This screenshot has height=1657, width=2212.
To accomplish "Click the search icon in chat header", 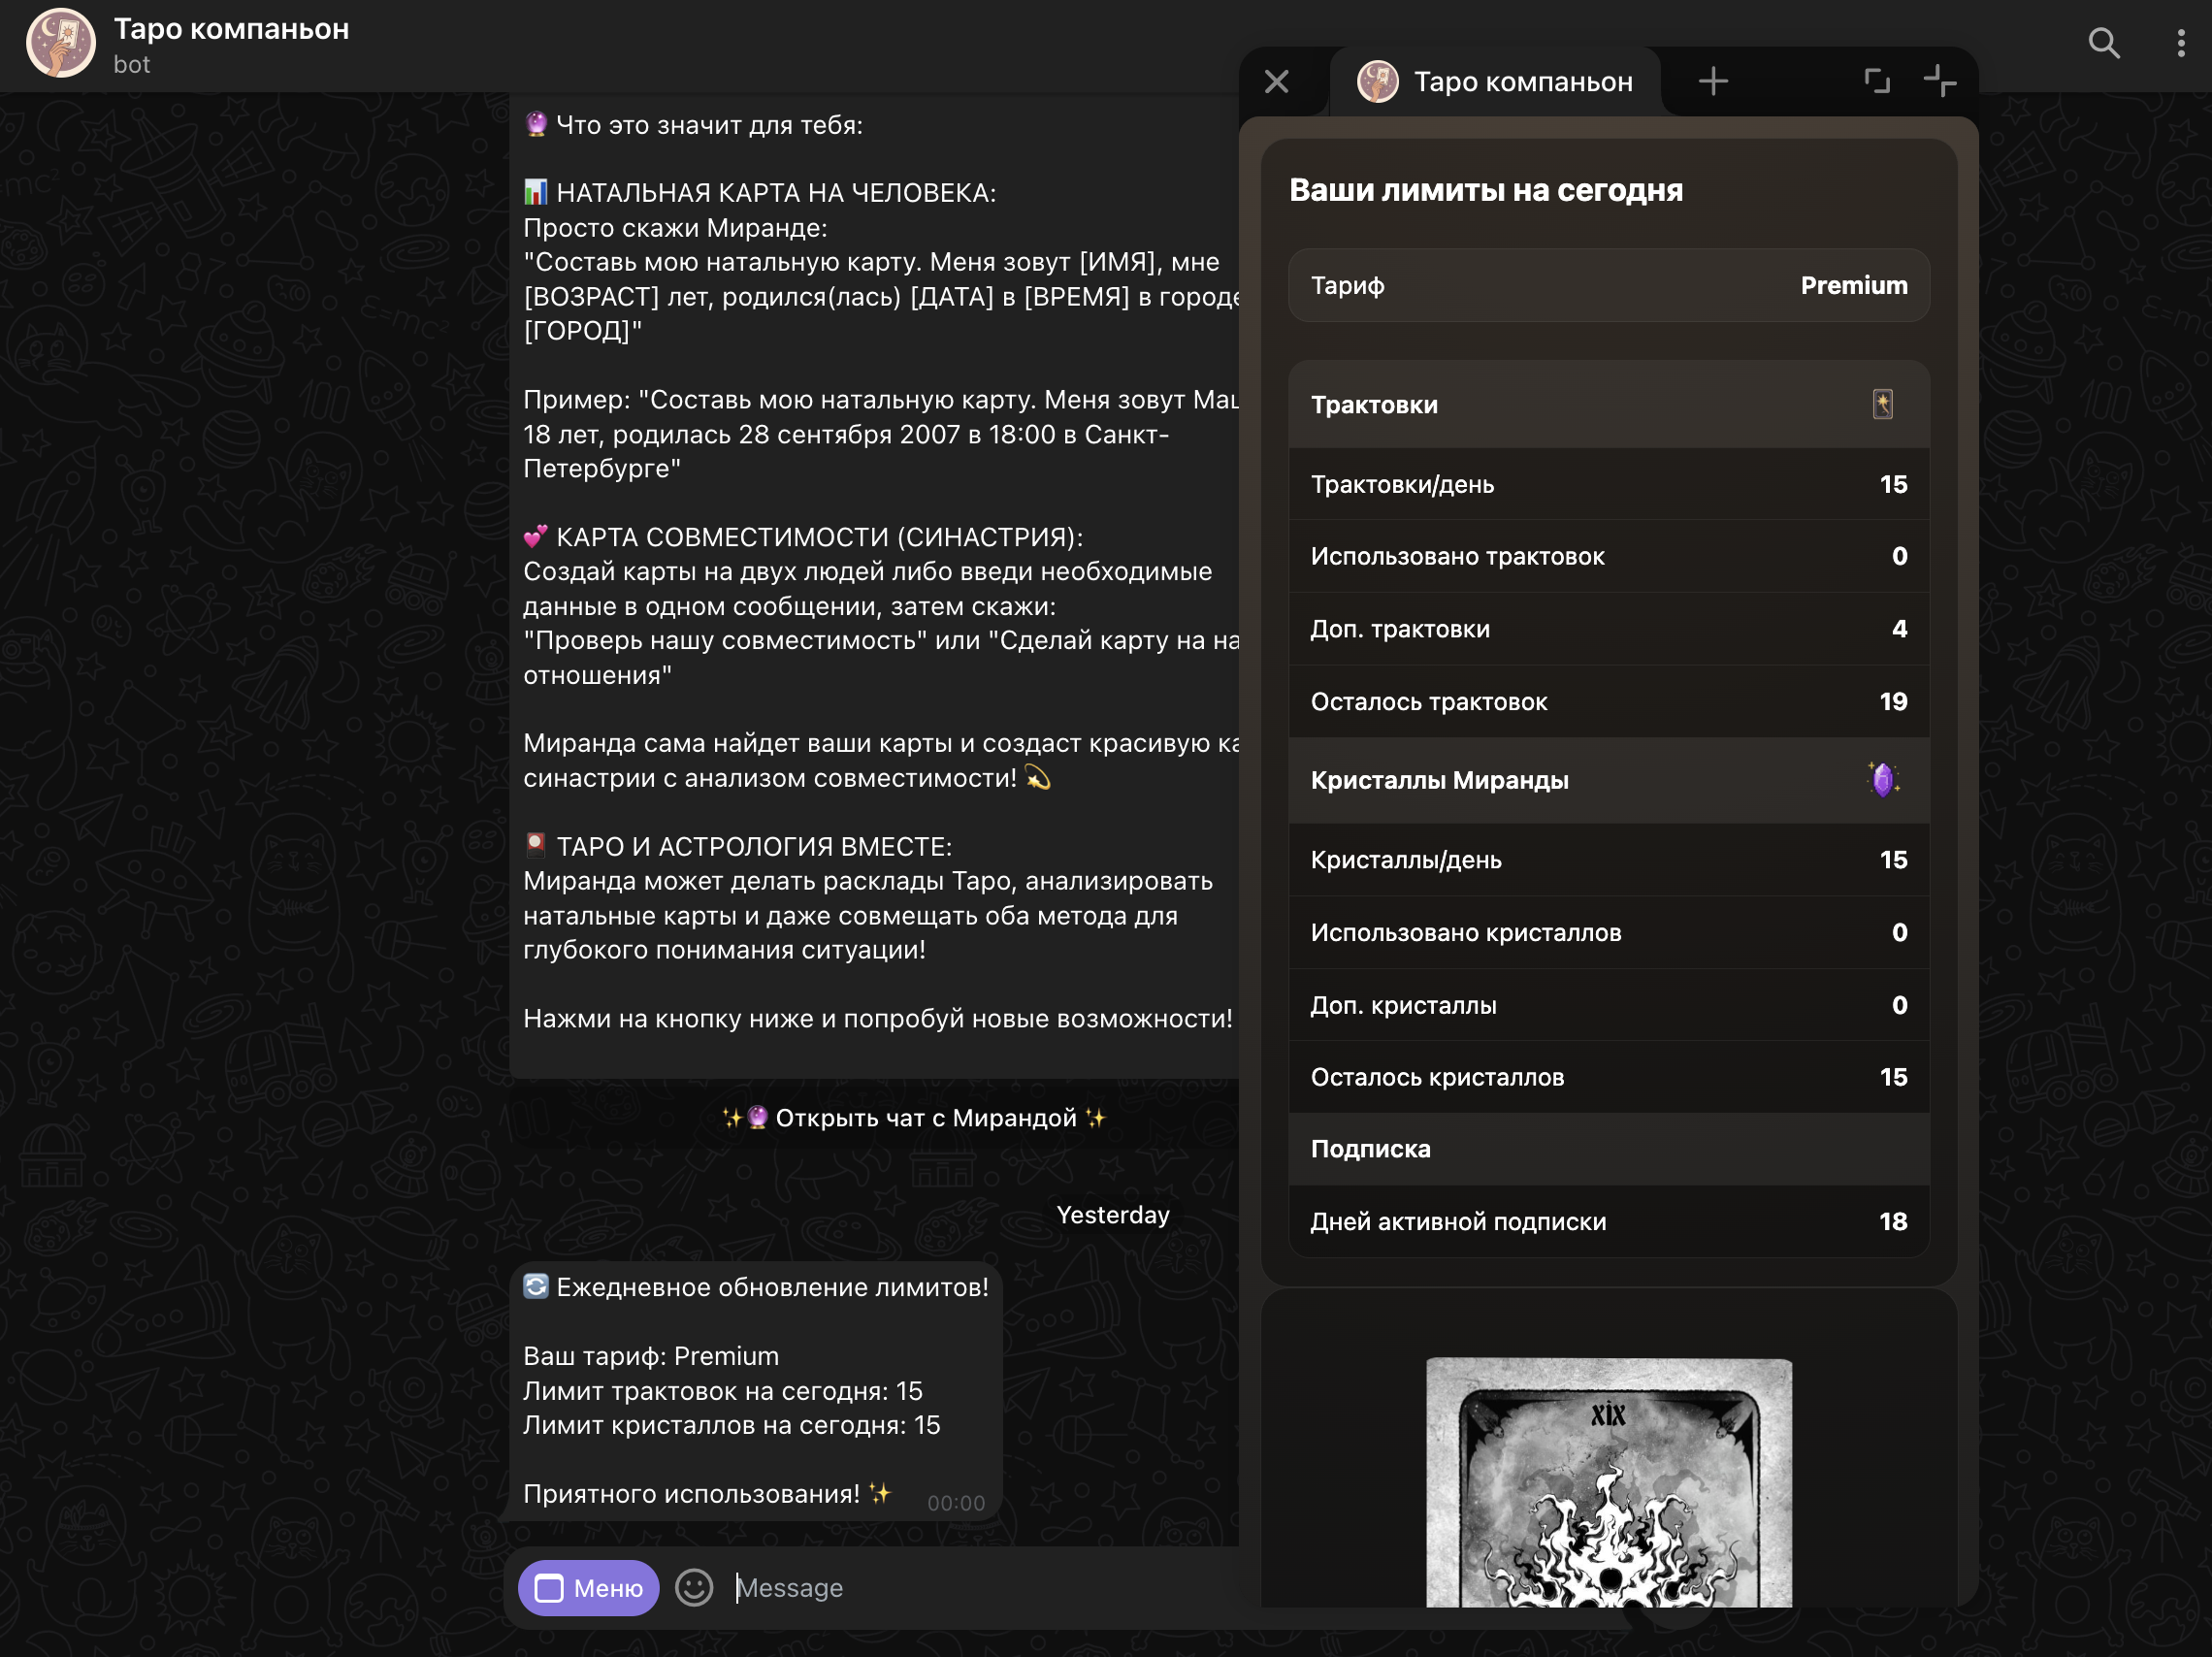I will tap(2103, 43).
